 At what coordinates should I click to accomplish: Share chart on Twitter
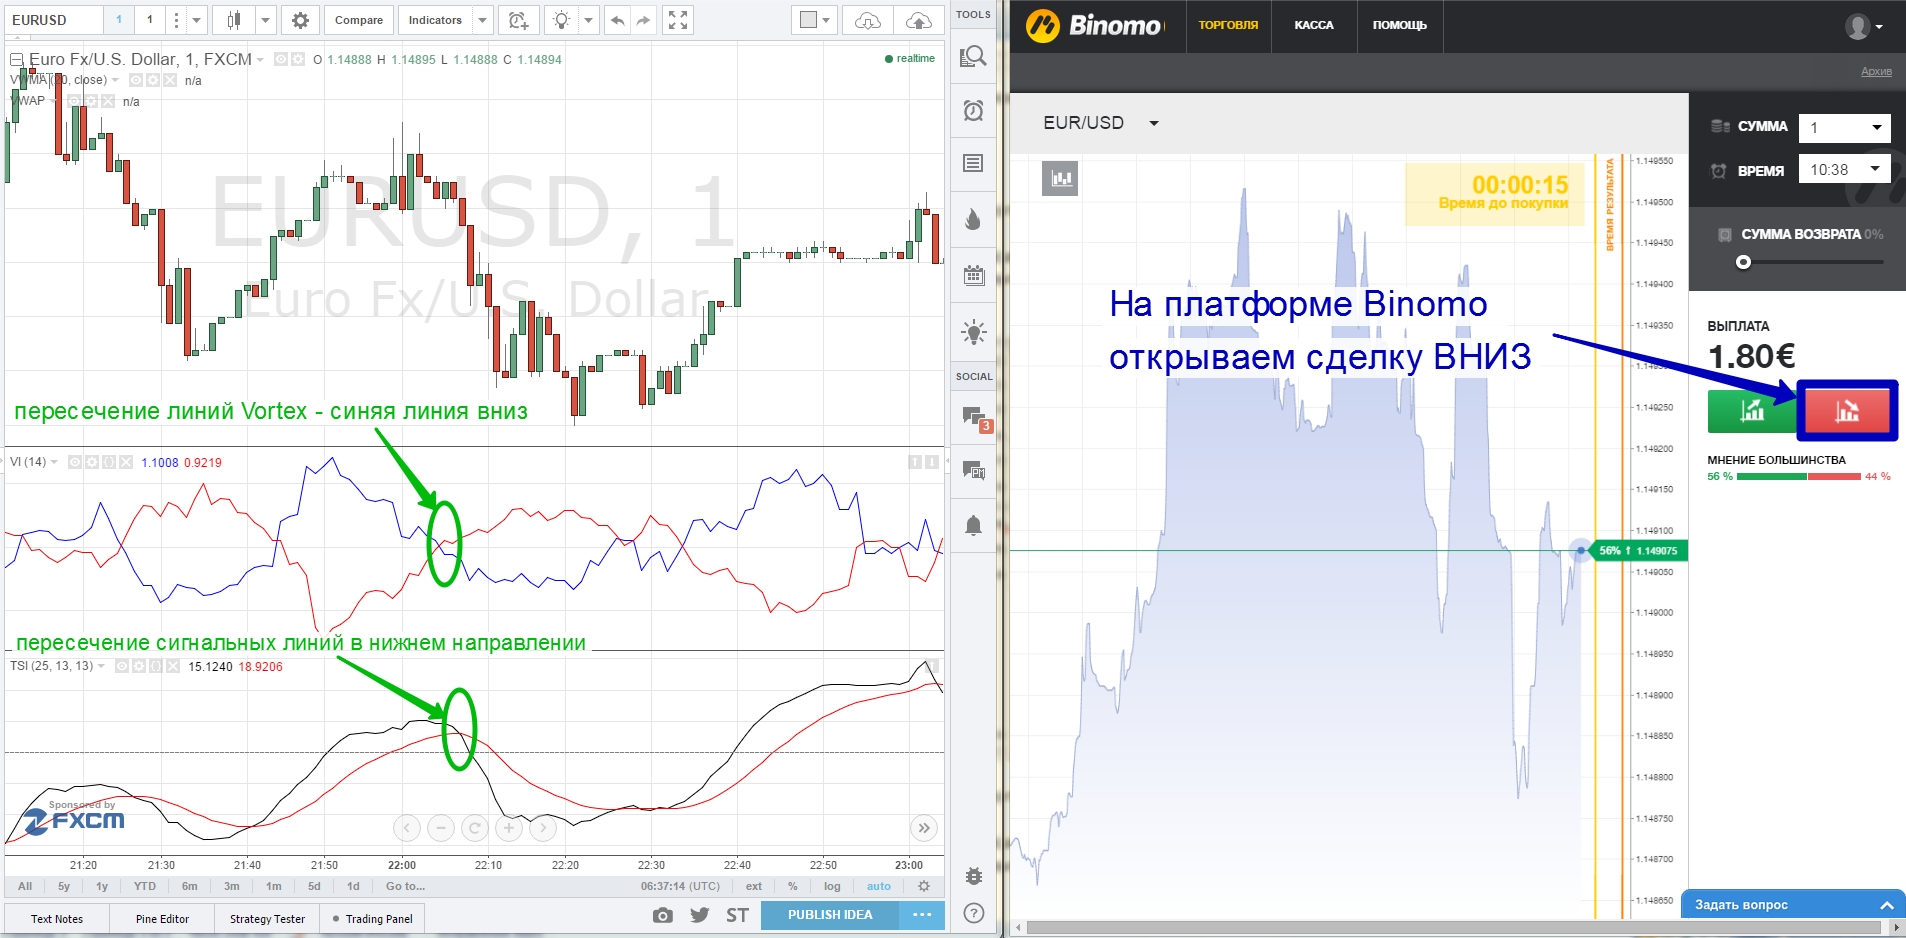[x=700, y=915]
